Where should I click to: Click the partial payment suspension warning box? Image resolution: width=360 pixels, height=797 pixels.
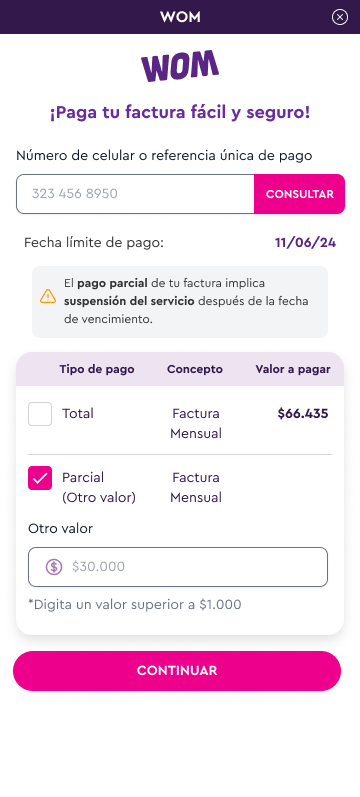coord(180,302)
